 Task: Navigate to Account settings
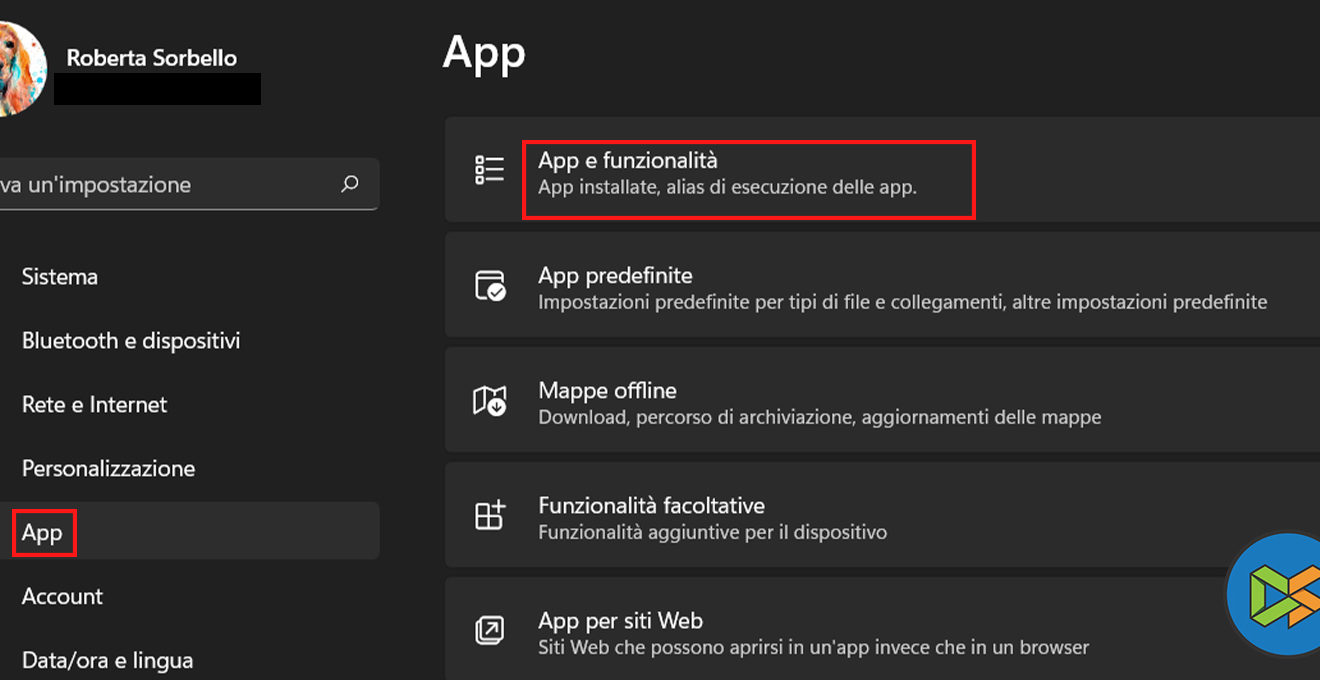(x=62, y=597)
